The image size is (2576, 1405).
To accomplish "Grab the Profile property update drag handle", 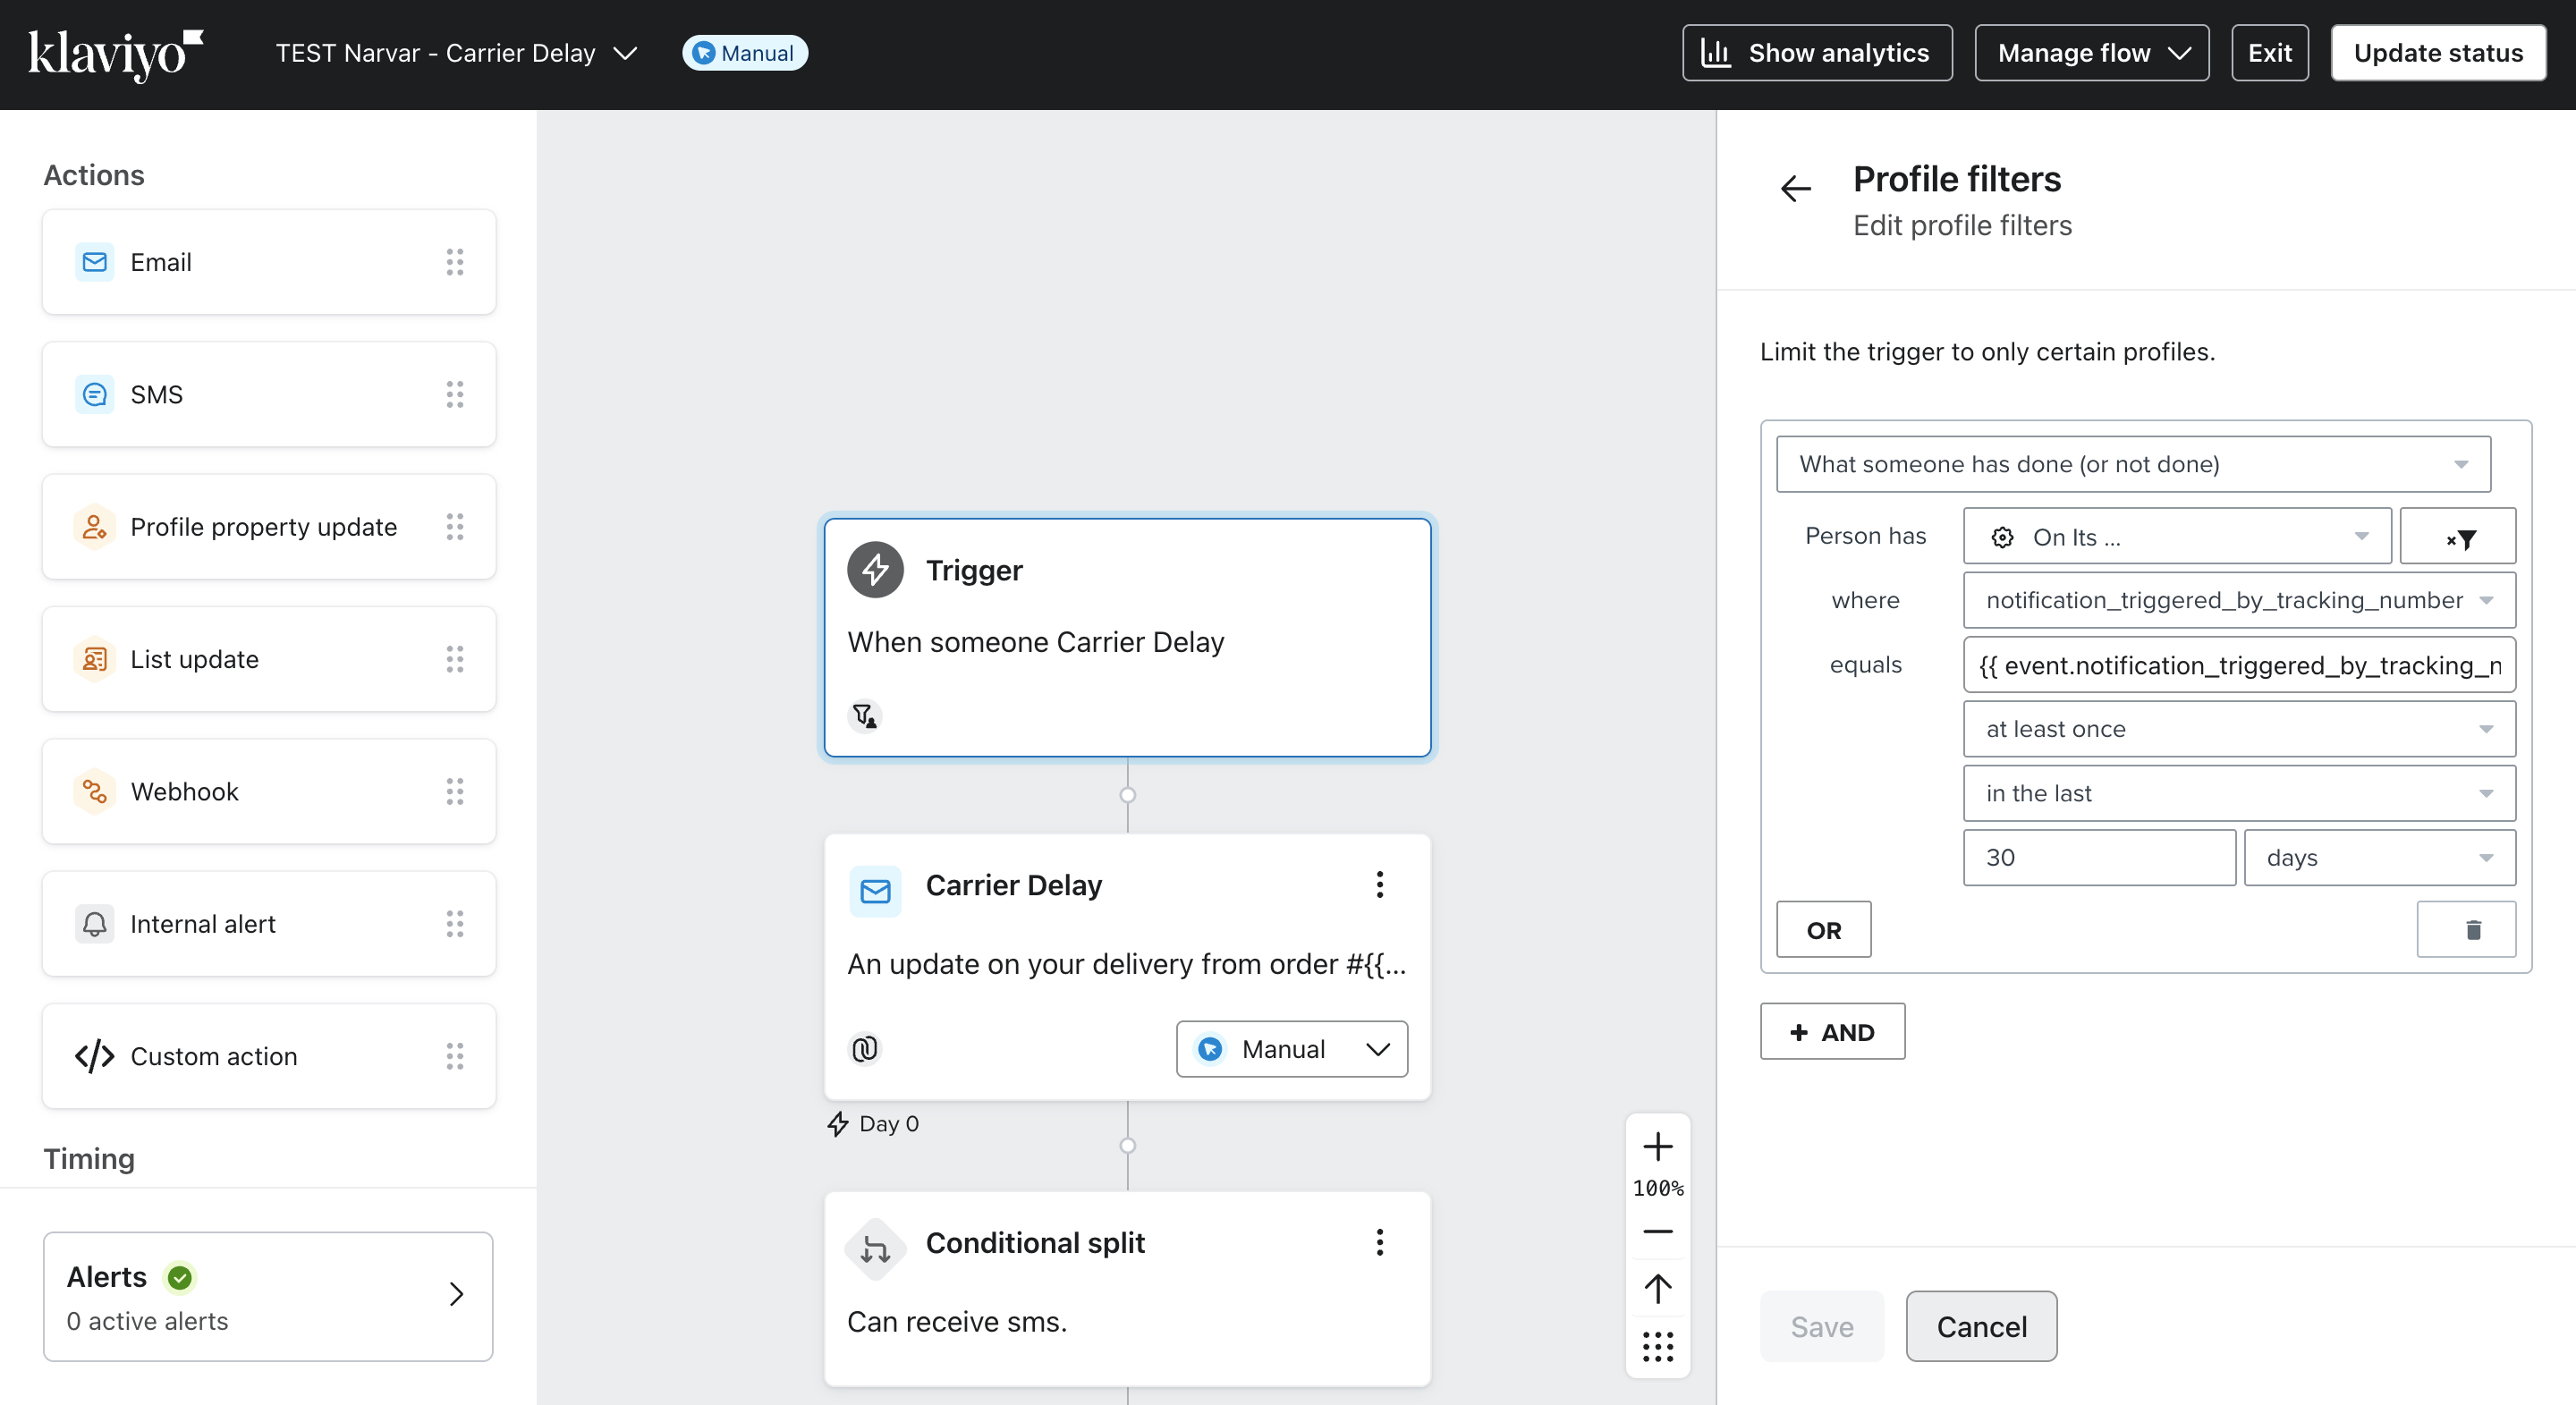I will 455,527.
